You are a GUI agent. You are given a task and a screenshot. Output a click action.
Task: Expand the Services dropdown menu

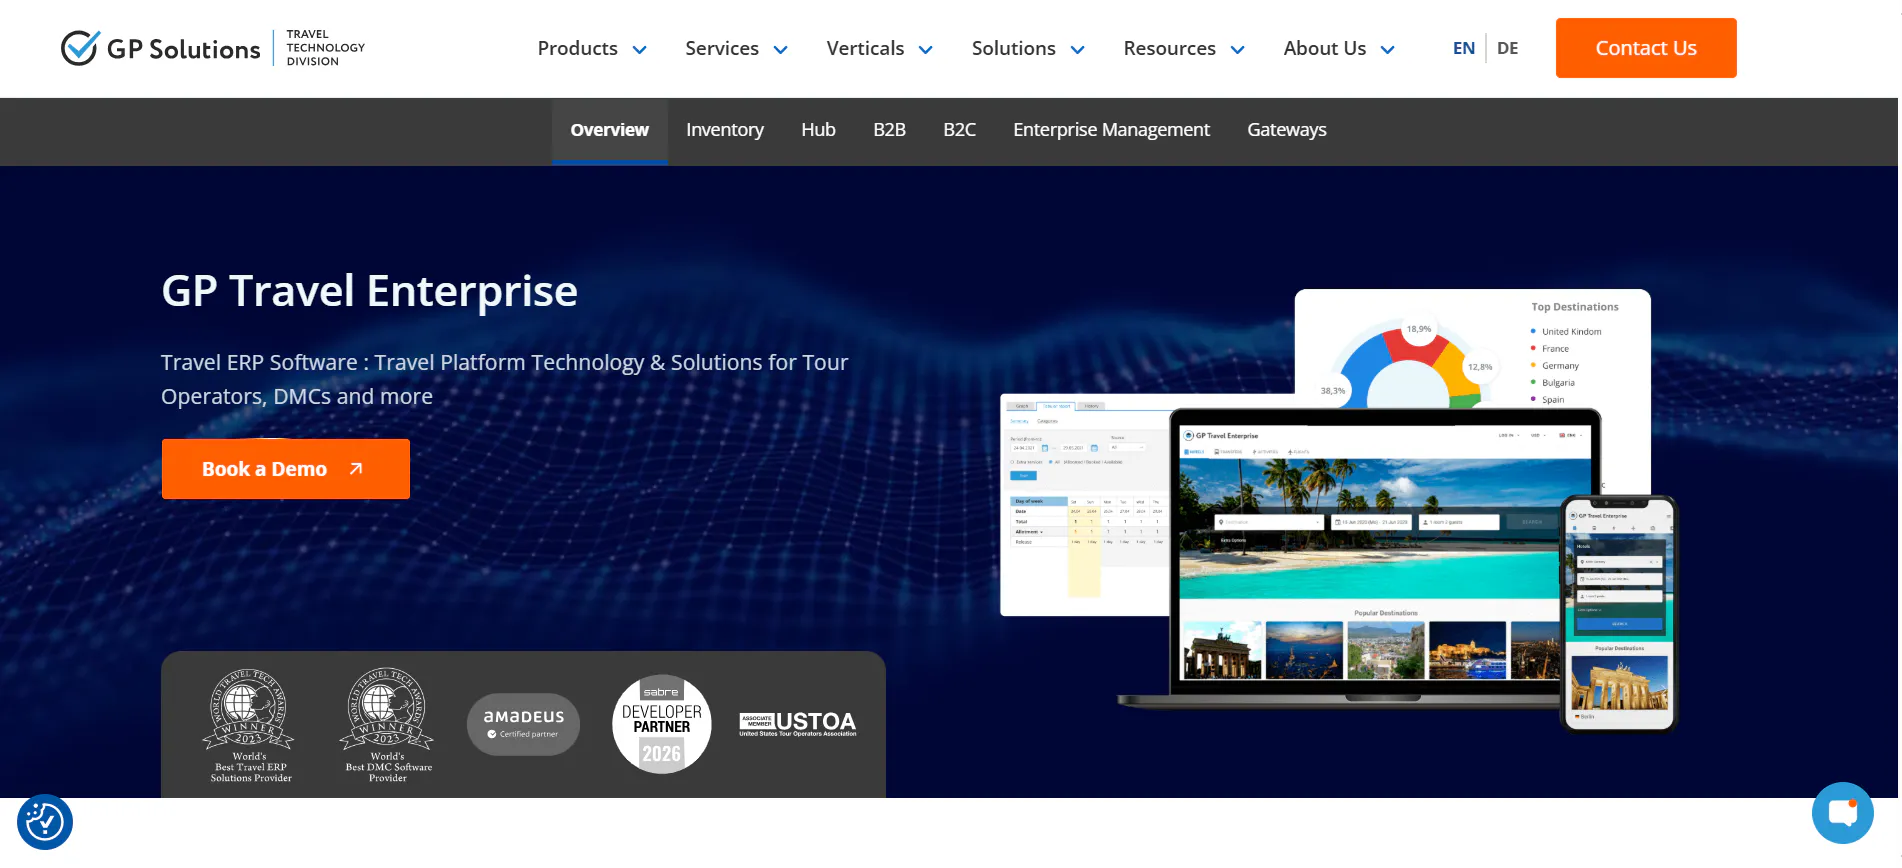point(737,48)
